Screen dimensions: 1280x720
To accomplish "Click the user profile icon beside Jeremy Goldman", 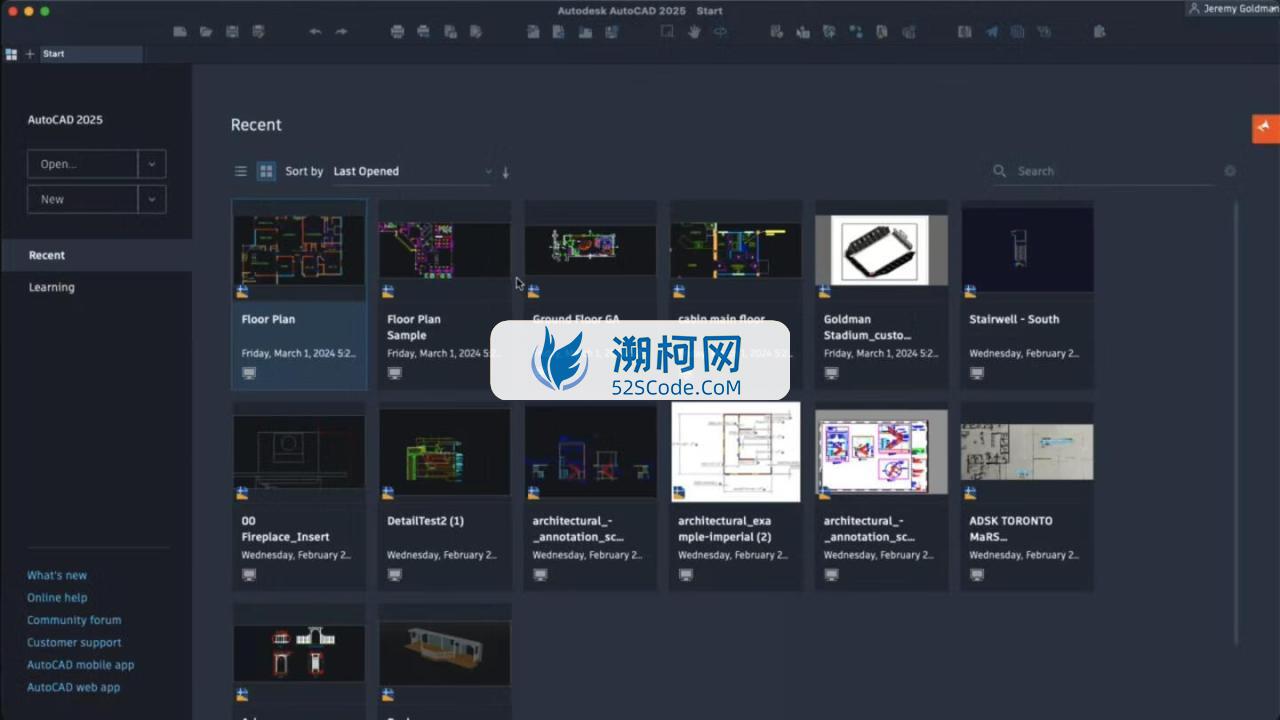I will pos(1194,9).
